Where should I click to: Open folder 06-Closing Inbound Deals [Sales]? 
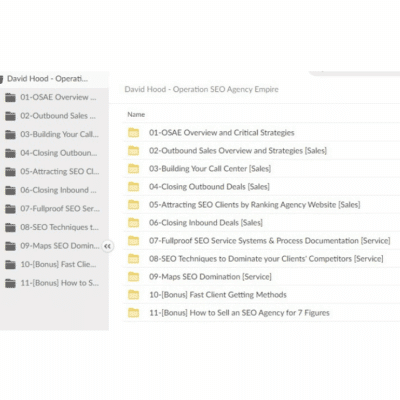coord(206,223)
